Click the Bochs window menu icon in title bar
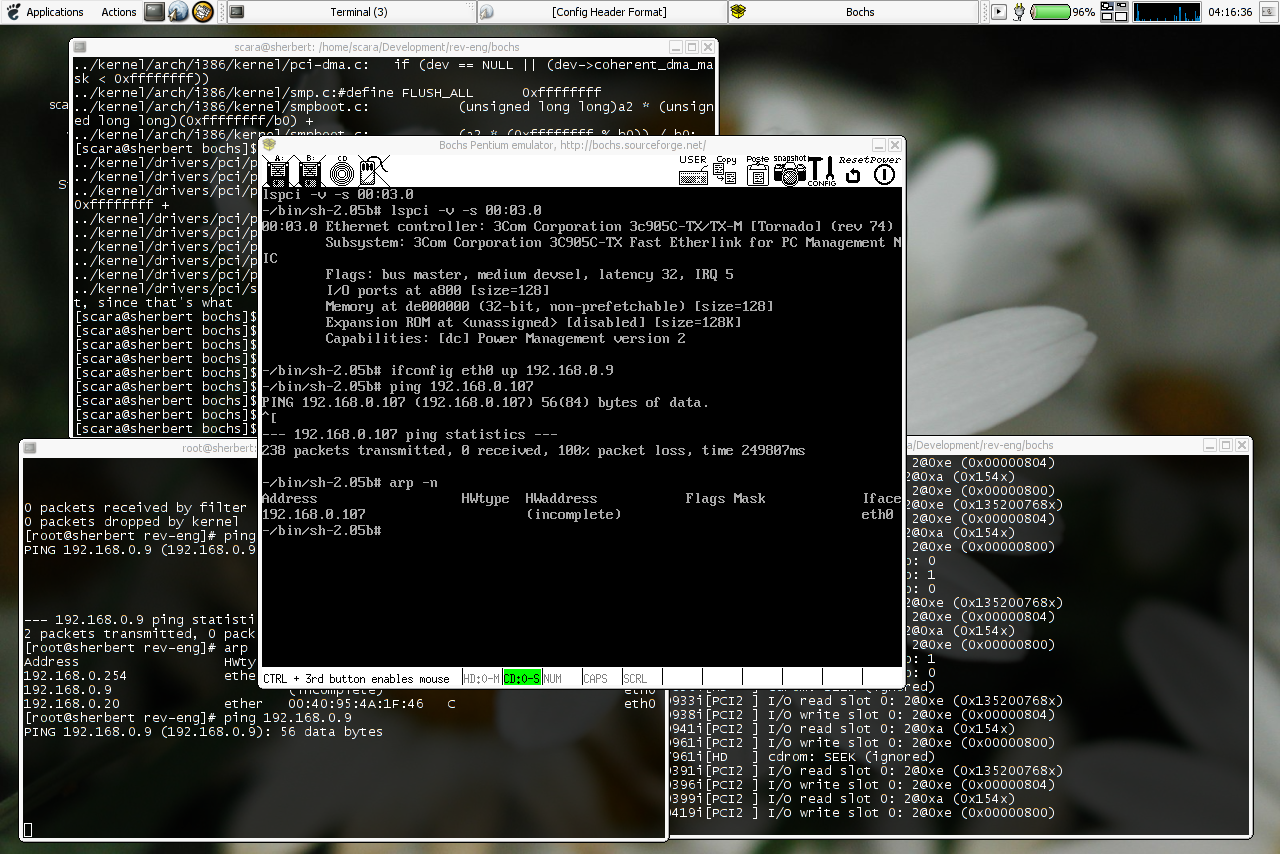 coord(270,145)
